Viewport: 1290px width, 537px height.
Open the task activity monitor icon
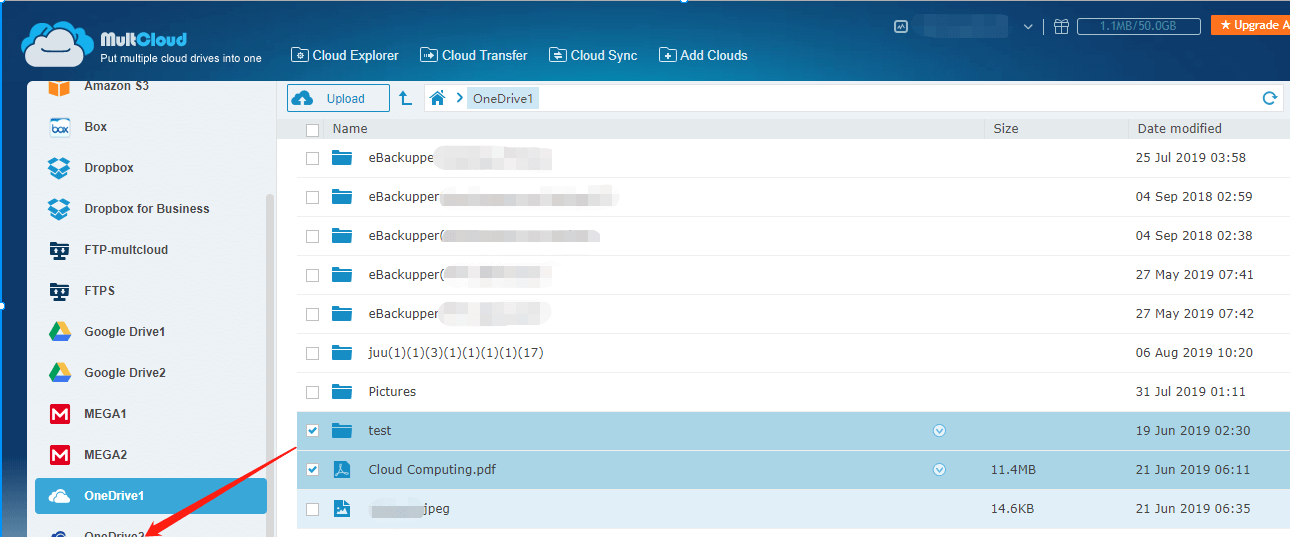[x=901, y=27]
